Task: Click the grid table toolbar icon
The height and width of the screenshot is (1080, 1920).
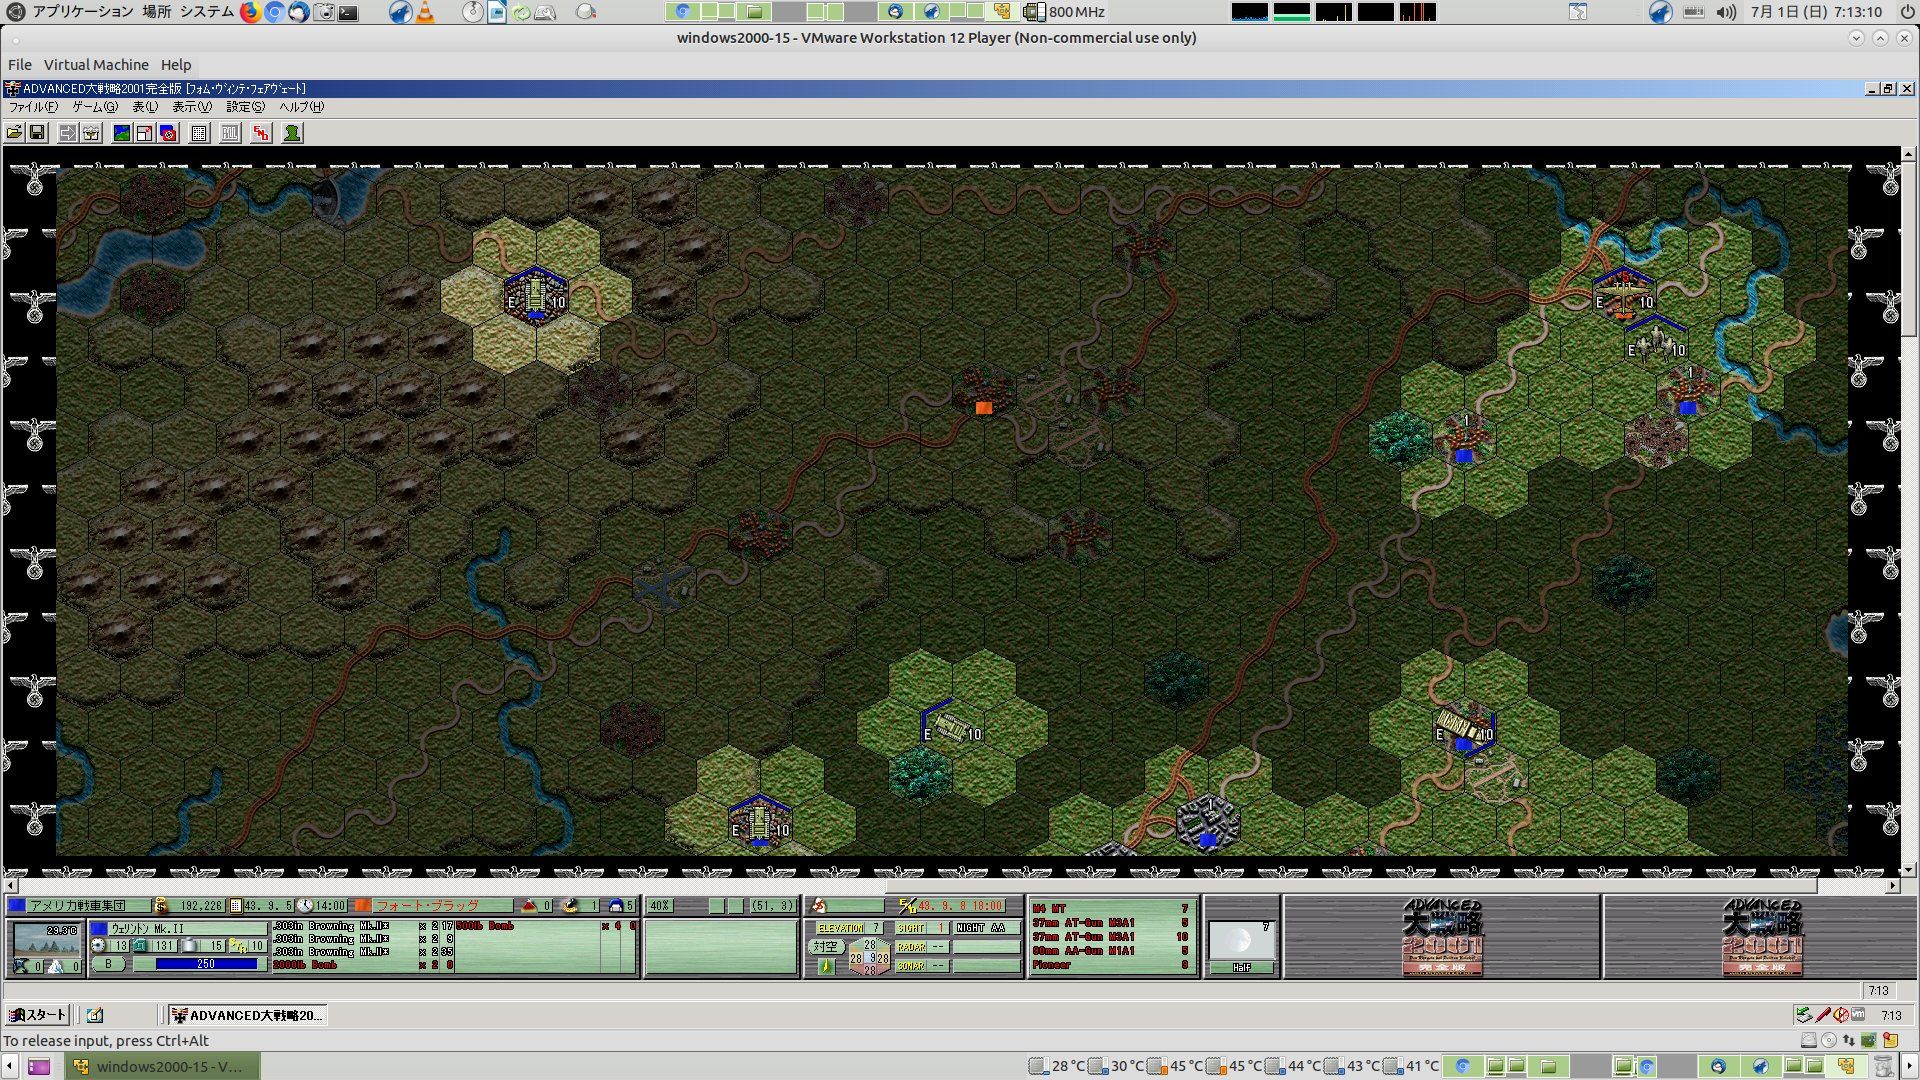Action: click(199, 133)
